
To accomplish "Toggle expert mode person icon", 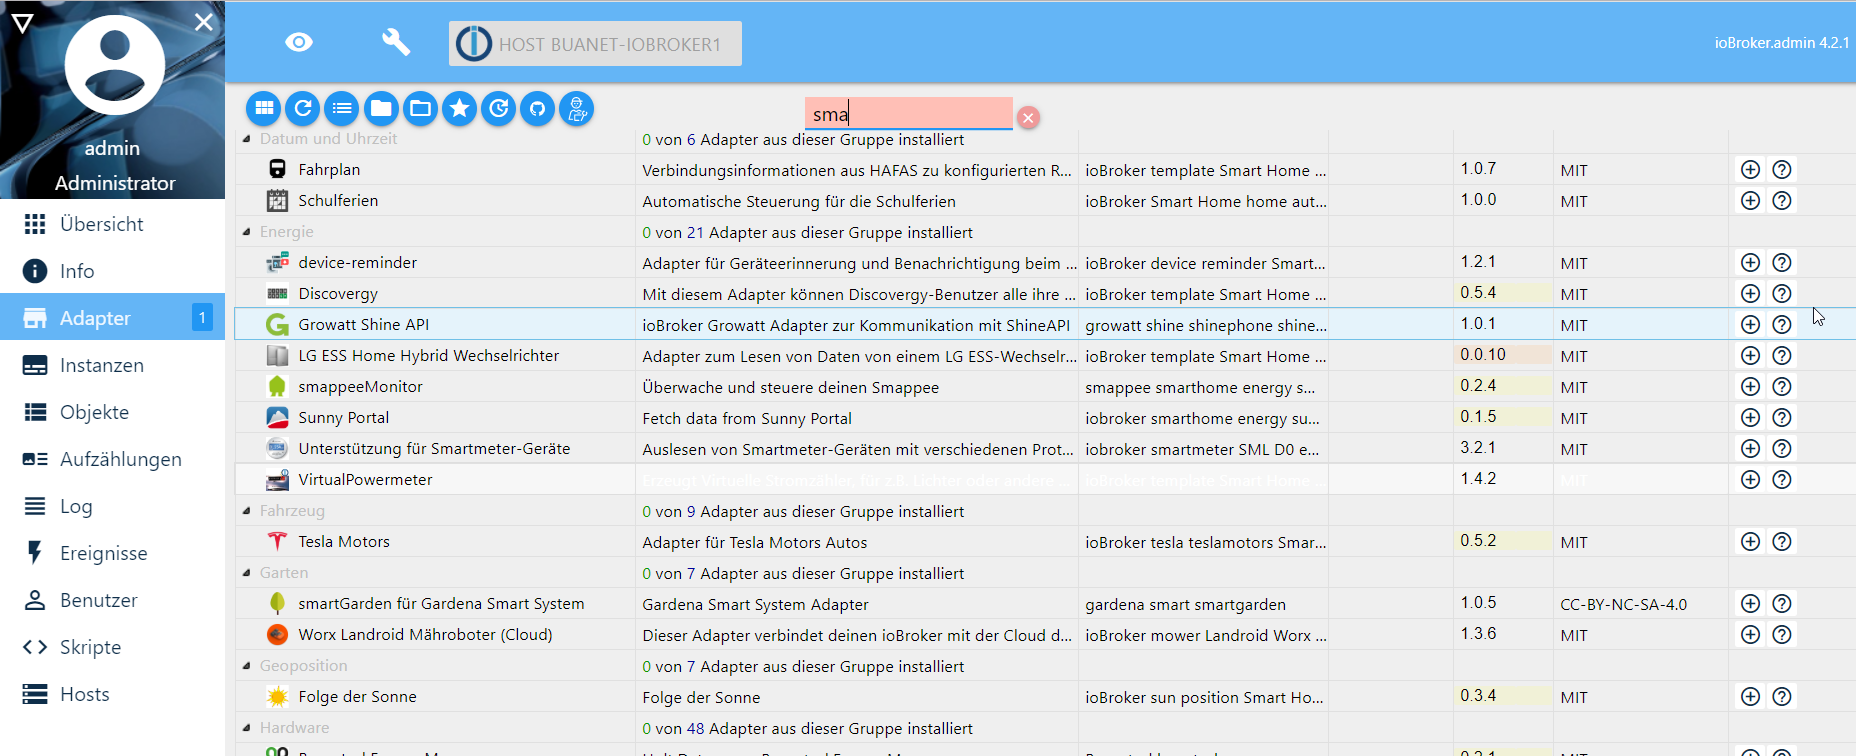I will [577, 108].
